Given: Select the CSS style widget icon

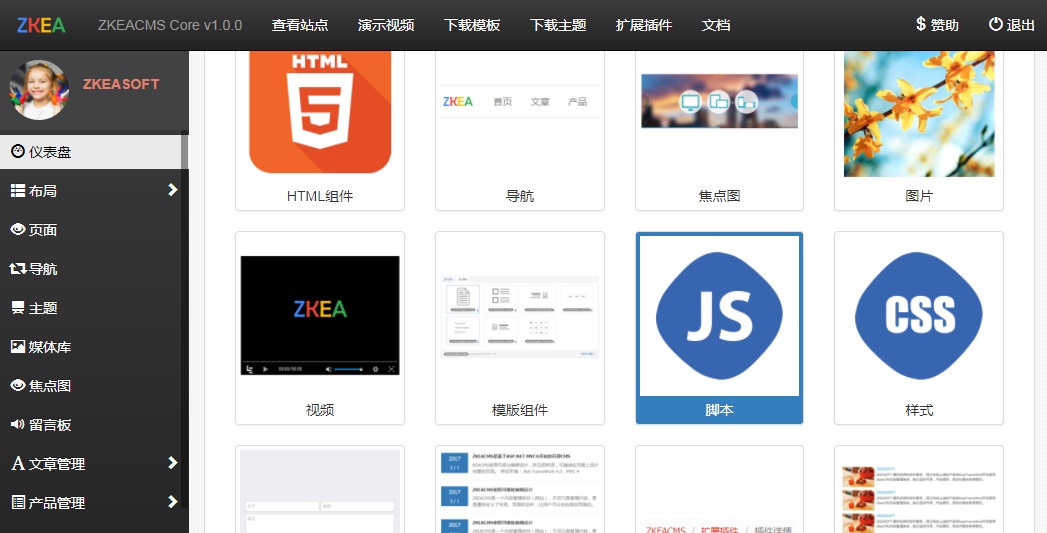Looking at the screenshot, I should click(919, 316).
